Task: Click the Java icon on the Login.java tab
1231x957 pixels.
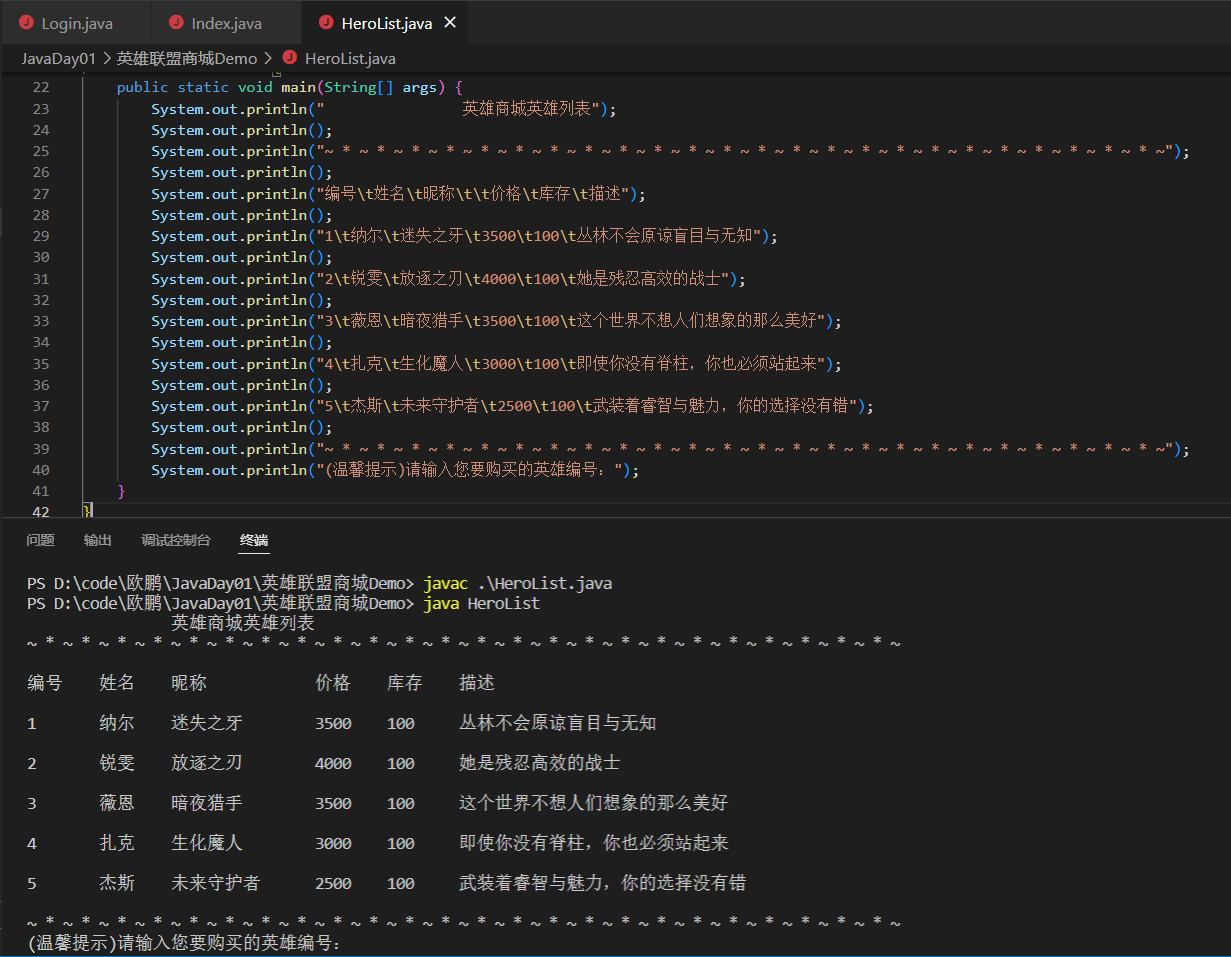Action: (x=26, y=22)
